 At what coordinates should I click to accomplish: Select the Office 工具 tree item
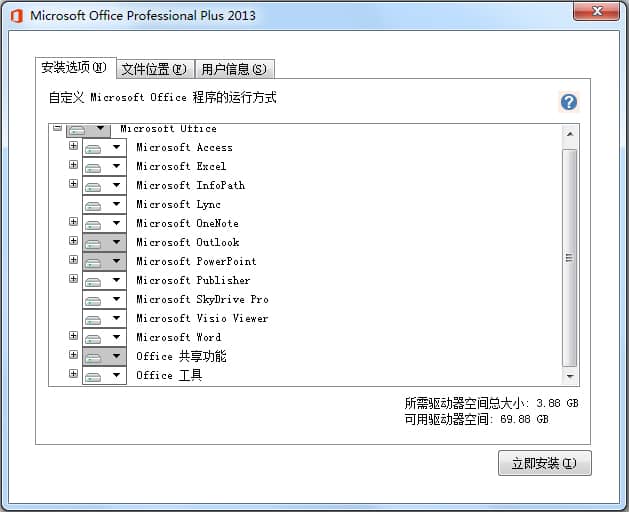point(169,375)
